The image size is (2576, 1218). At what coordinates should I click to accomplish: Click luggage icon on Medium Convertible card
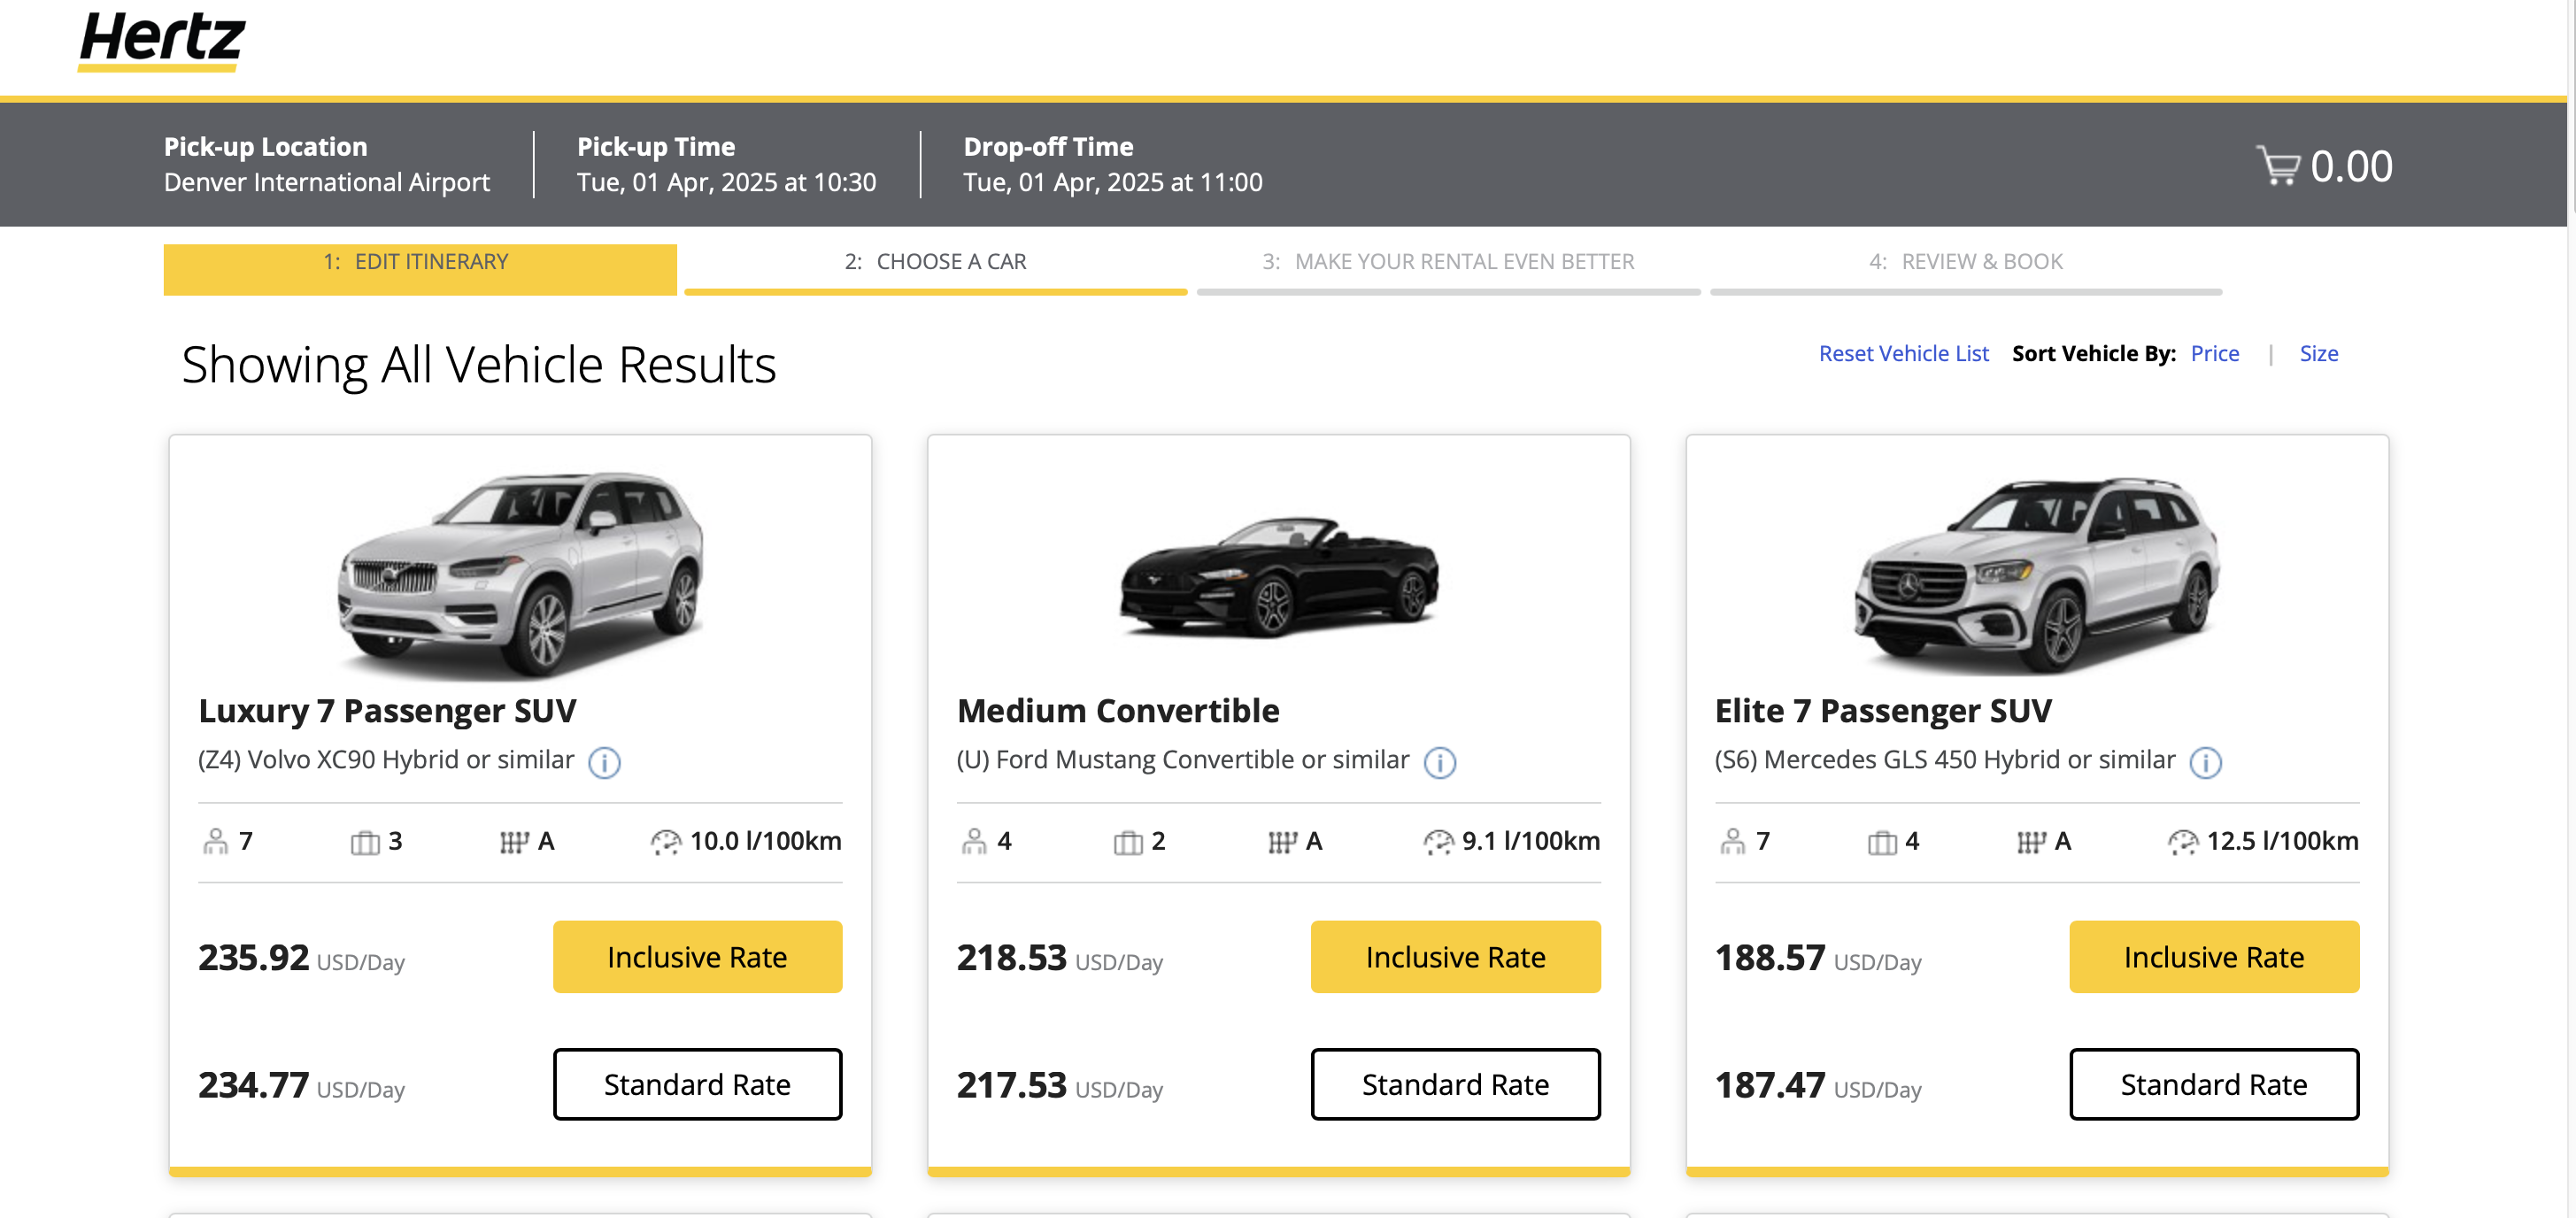1128,843
